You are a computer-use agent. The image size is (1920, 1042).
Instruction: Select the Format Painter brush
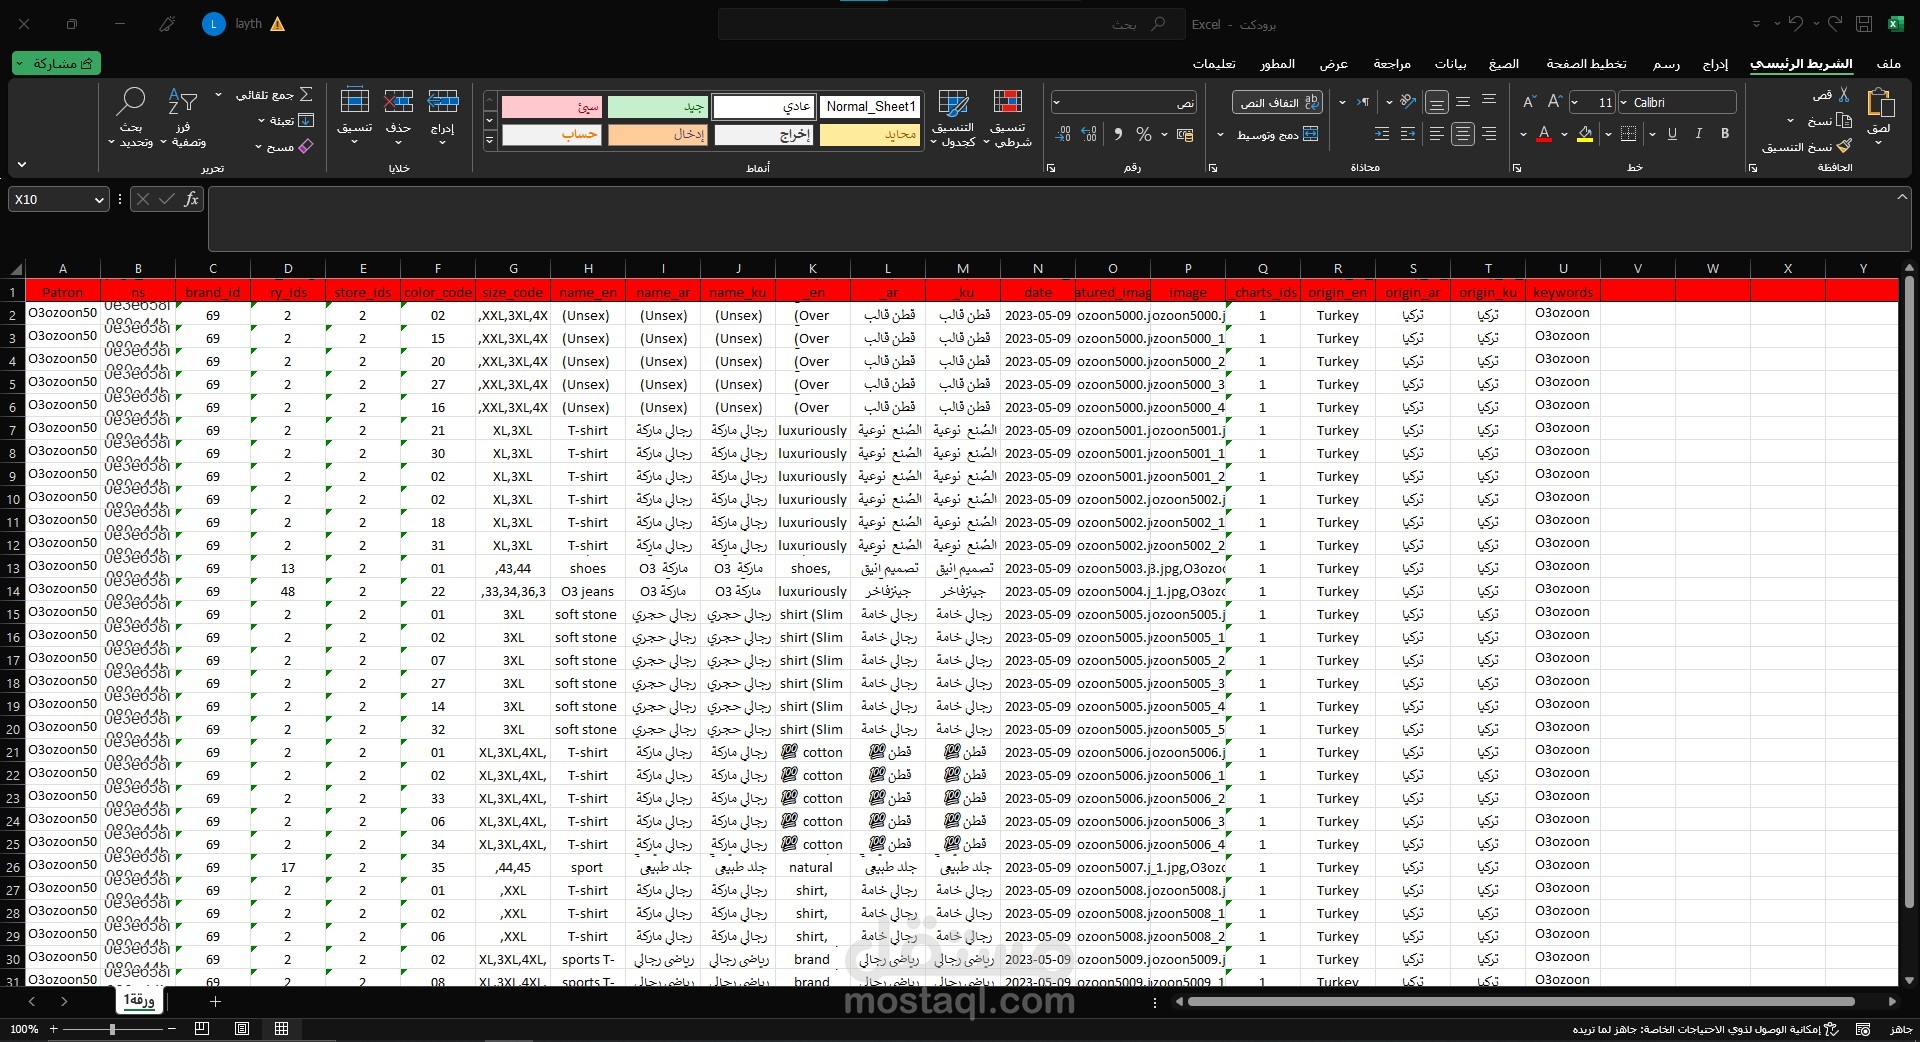click(1844, 146)
